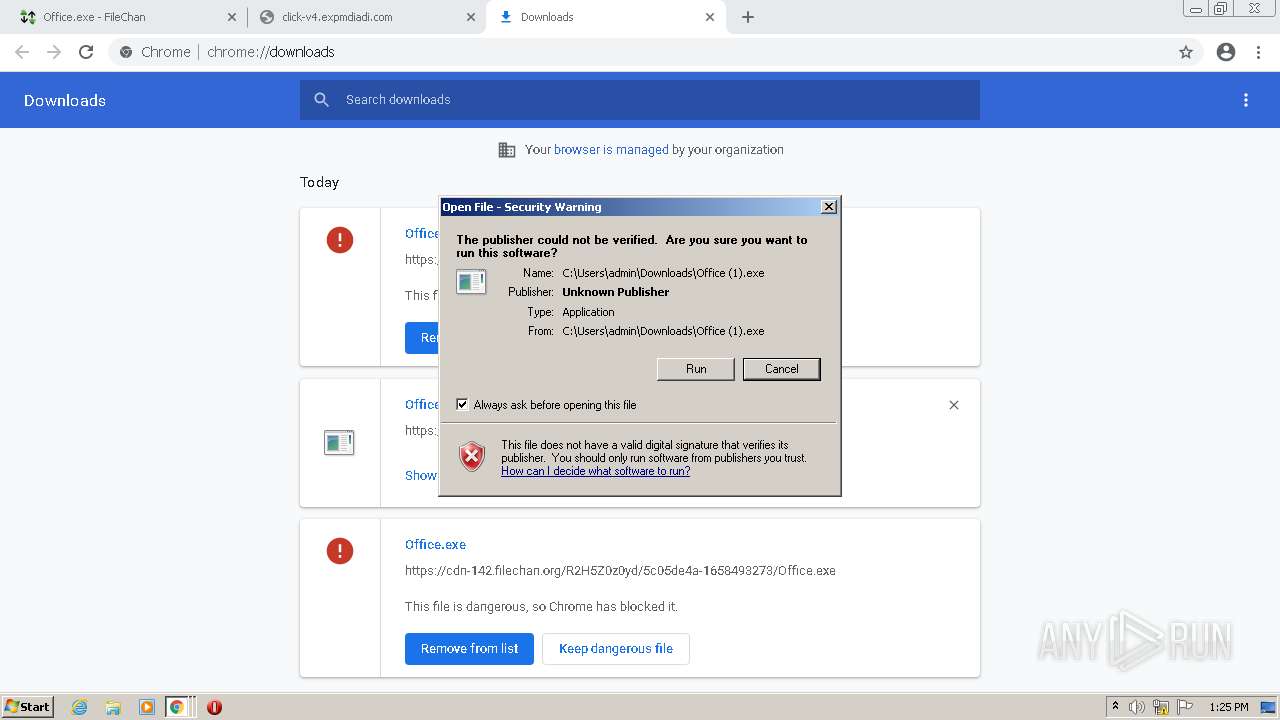Open the 'browser is managed' link

click(611, 150)
